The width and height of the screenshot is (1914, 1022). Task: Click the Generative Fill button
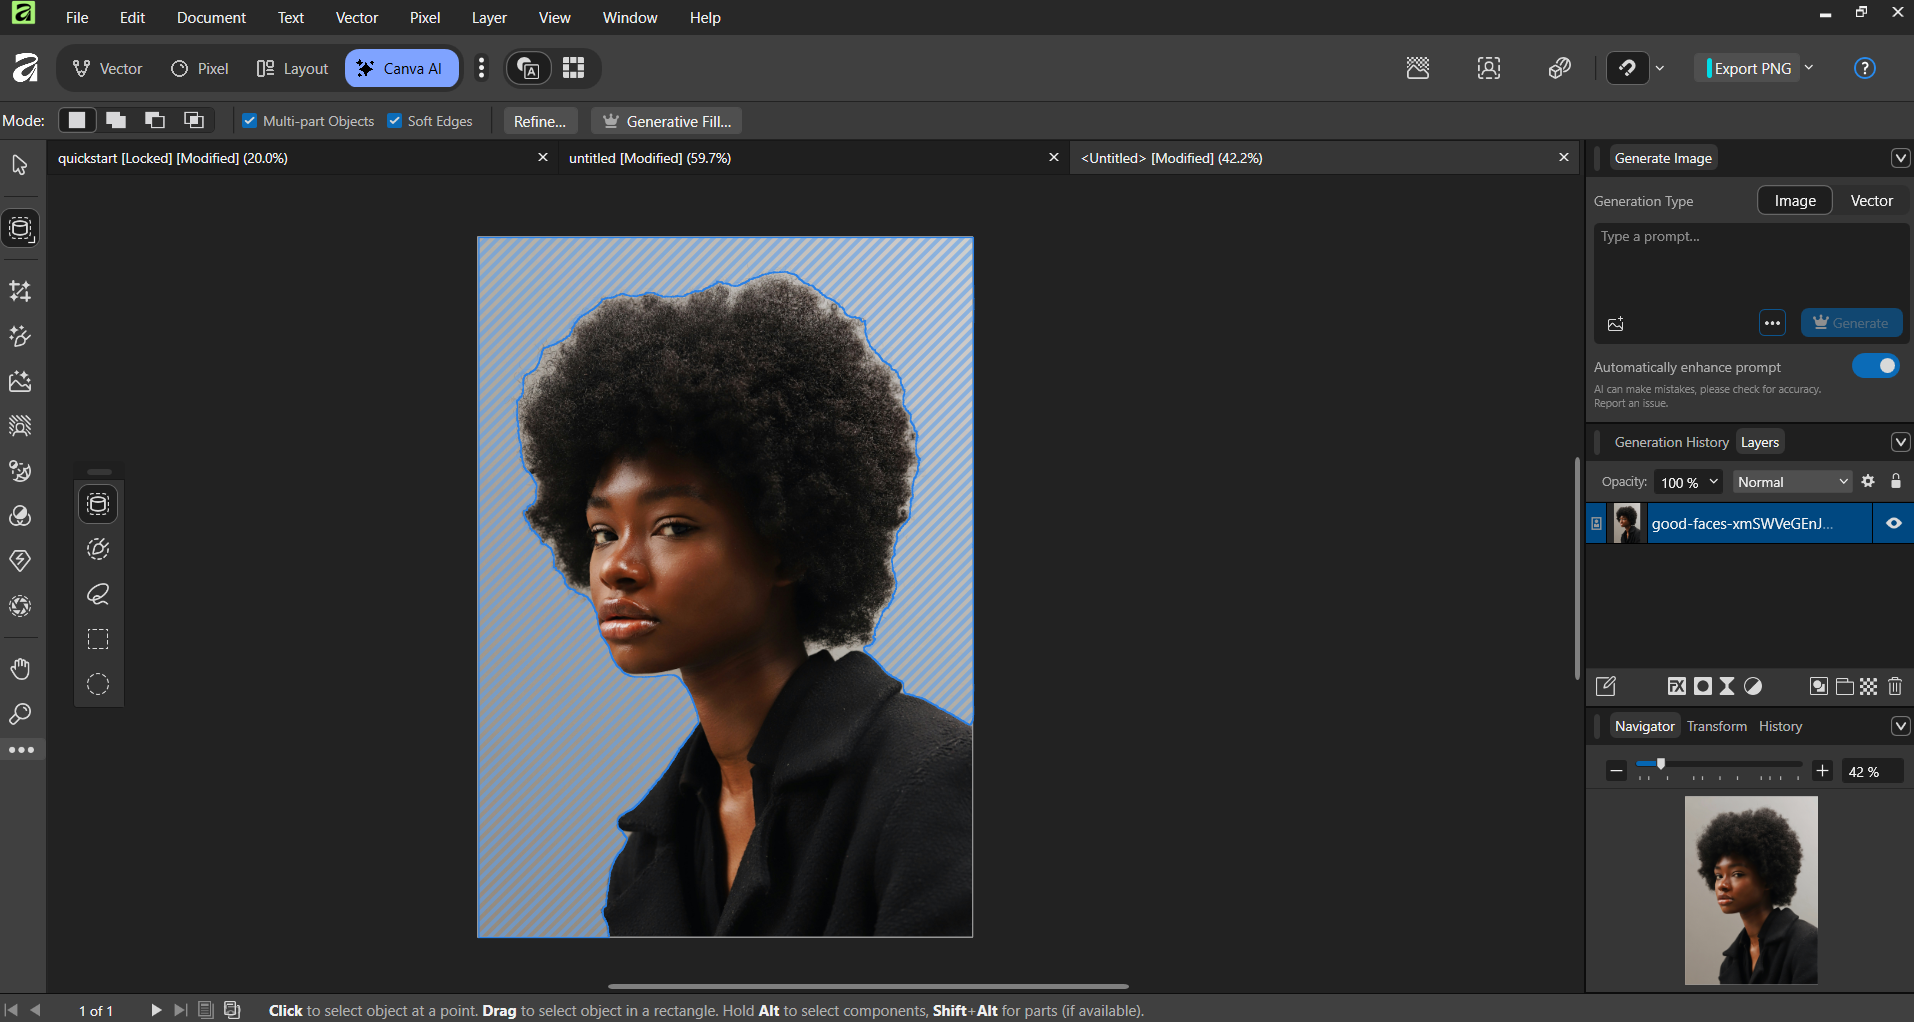click(667, 121)
